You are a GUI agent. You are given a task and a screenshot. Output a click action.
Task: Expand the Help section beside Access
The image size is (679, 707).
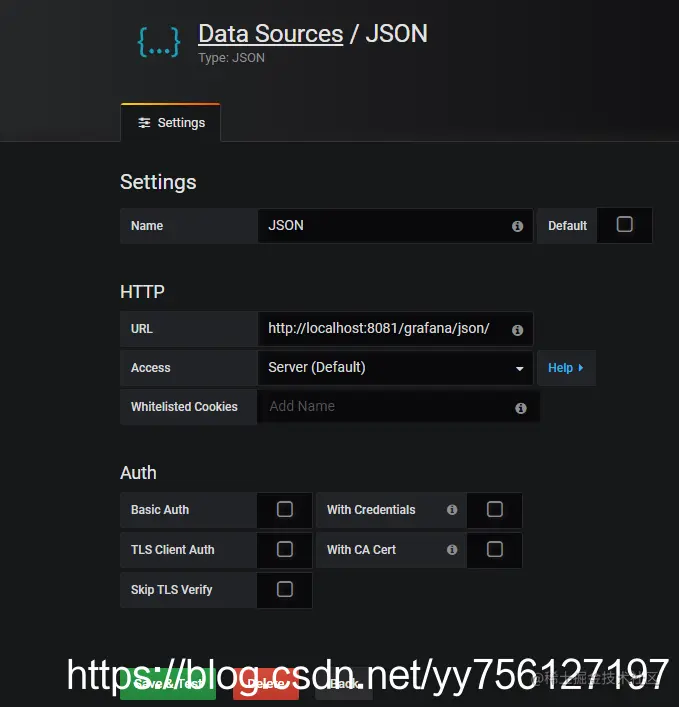click(566, 368)
